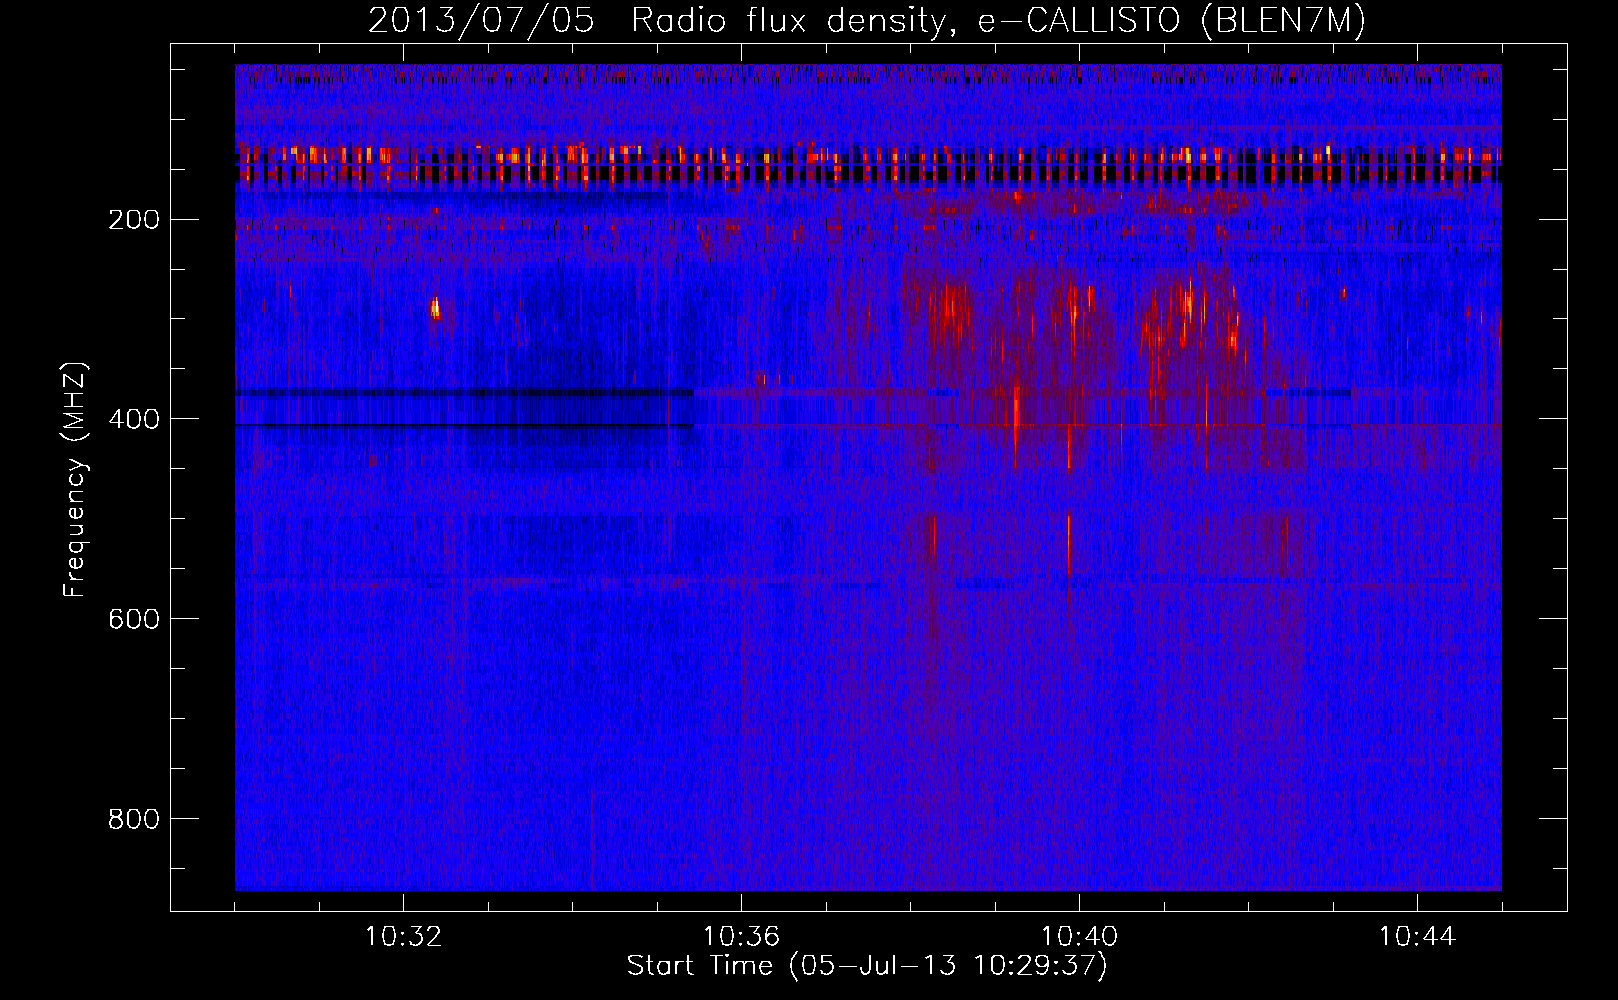Screen dimensions: 1618x1000
Task: Select the 10:44 time tick label
Action: click(x=1417, y=937)
